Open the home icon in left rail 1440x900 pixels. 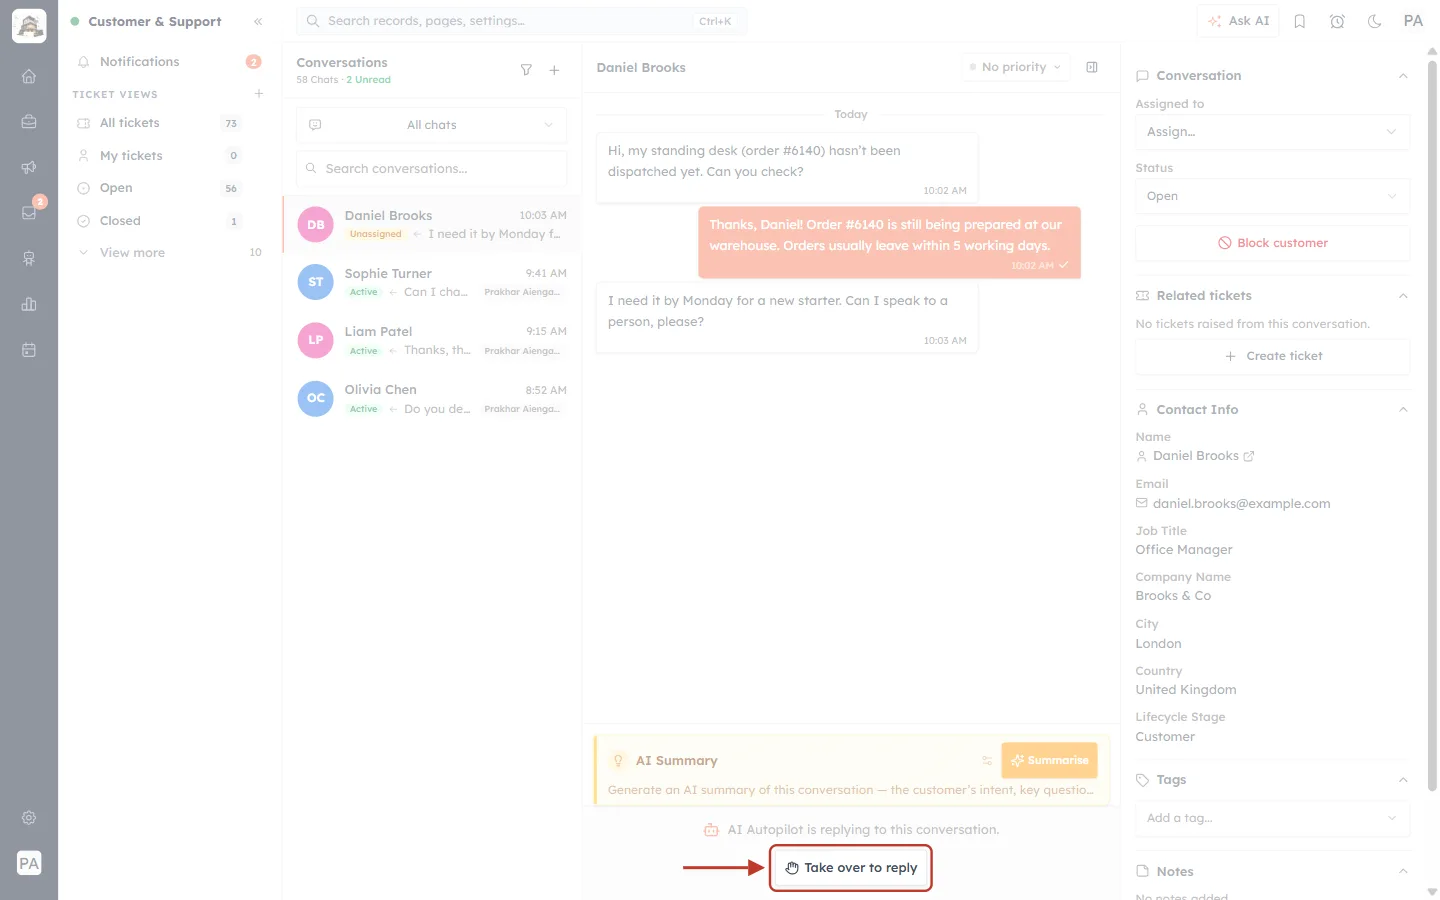(29, 76)
